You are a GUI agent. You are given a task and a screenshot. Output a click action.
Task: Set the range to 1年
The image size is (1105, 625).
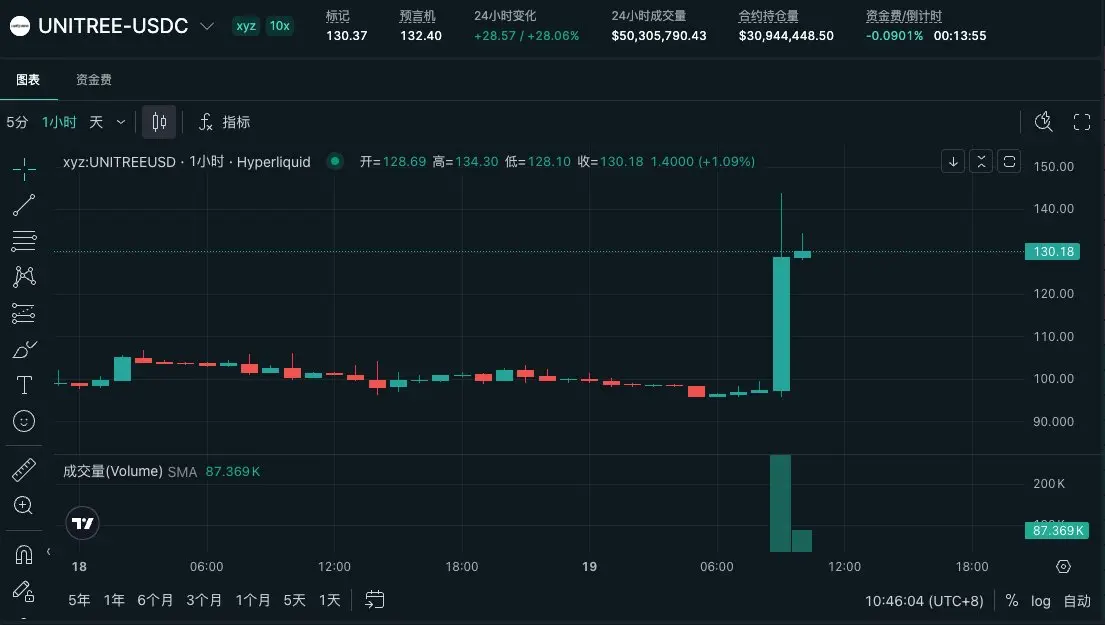[x=114, y=600]
